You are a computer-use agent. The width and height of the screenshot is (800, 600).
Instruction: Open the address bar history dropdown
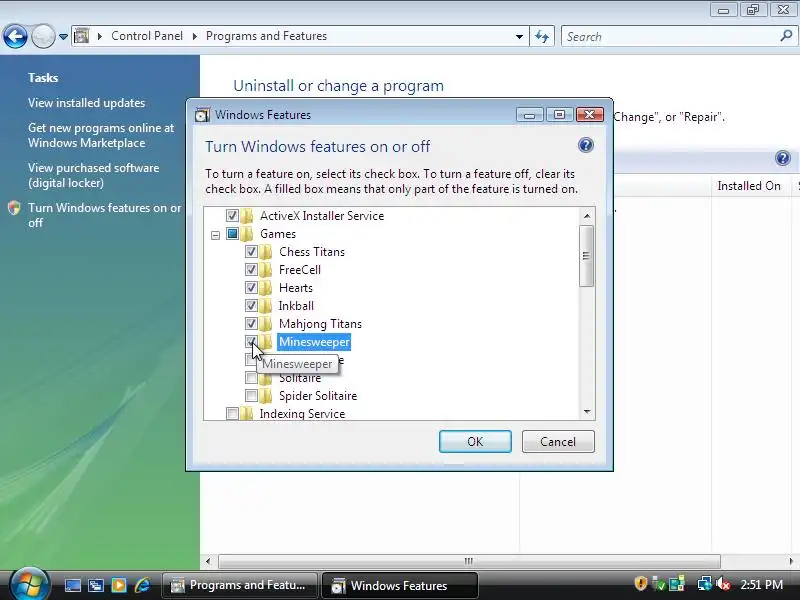[519, 37]
